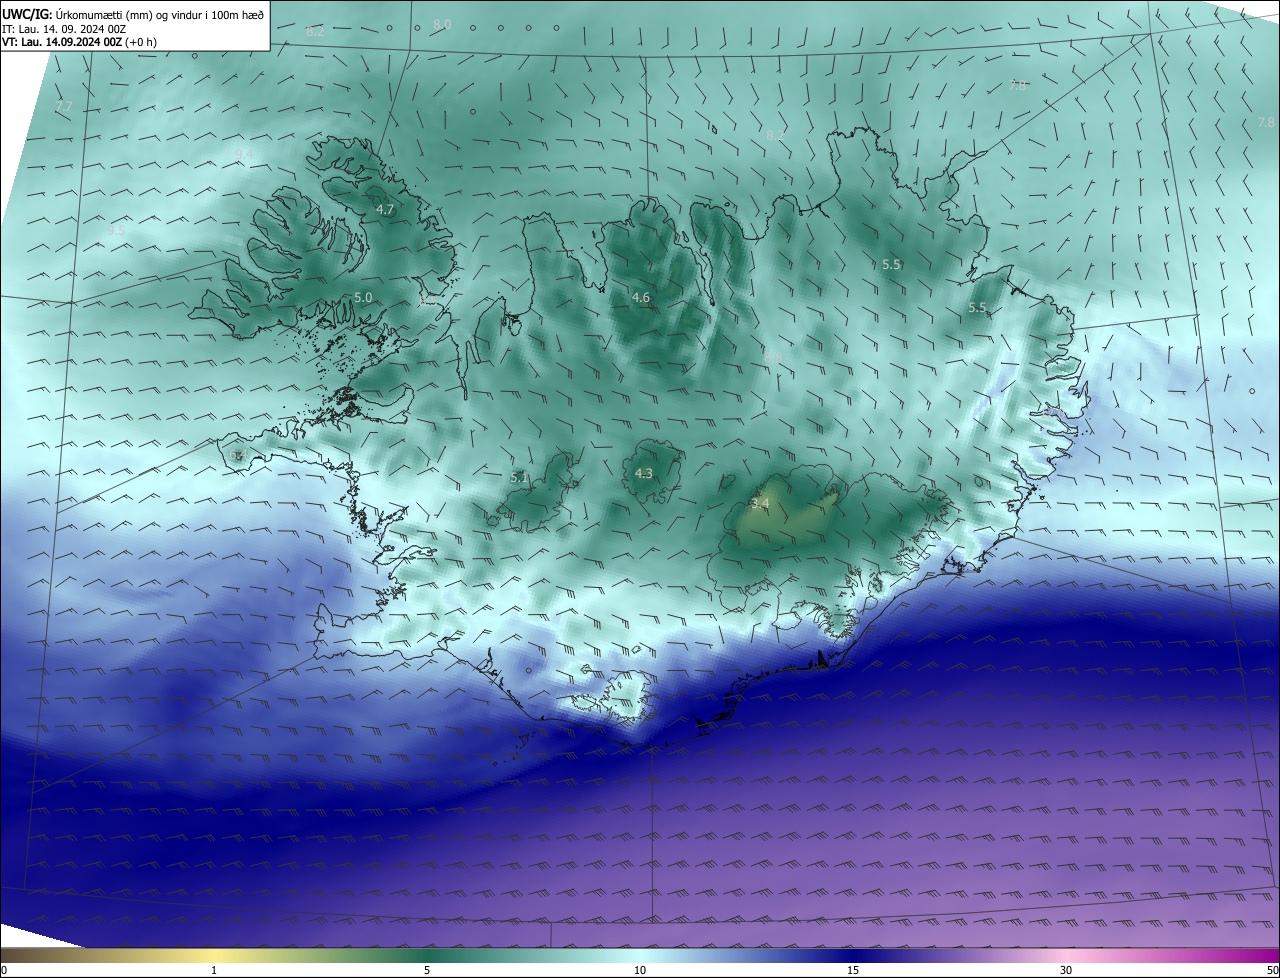The image size is (1280, 978).
Task: Click the 6.4 value label on the peninsula
Action: [238, 456]
